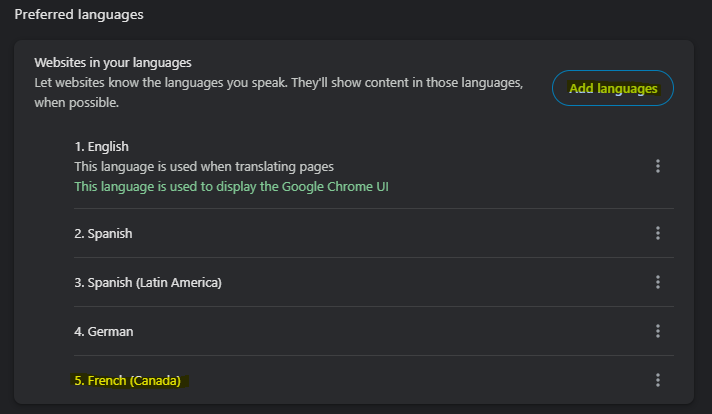Click the divider line between German and French
Screen dimensions: 712x414
pyautogui.click(x=373, y=355)
